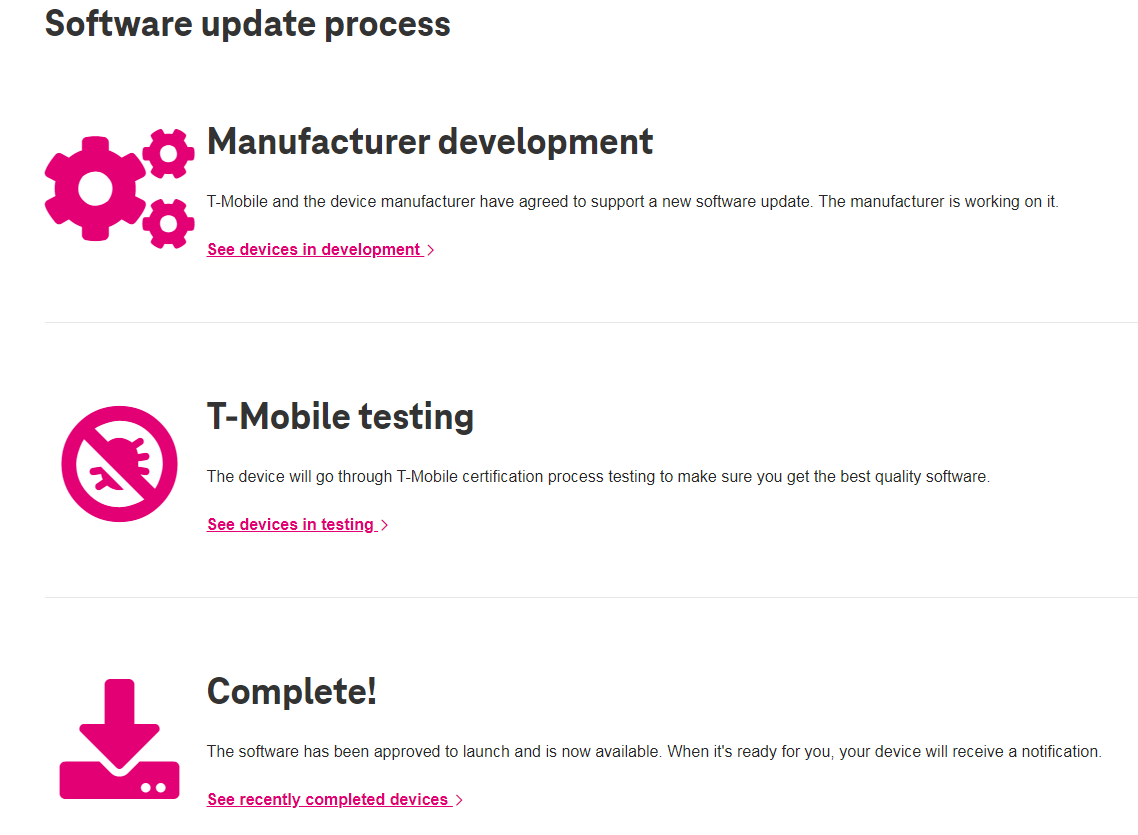Click the large pink gear icon
Image resolution: width=1138 pixels, height=835 pixels.
[95, 189]
